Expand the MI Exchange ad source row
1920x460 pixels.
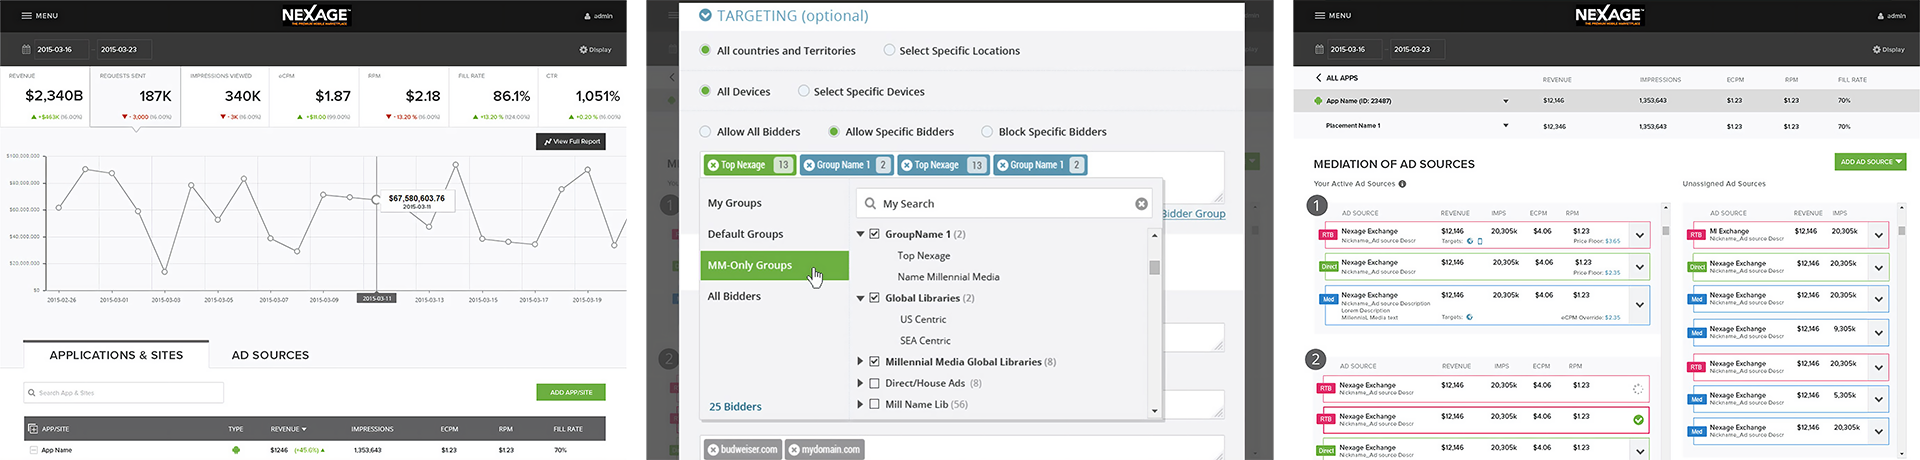click(x=1879, y=236)
